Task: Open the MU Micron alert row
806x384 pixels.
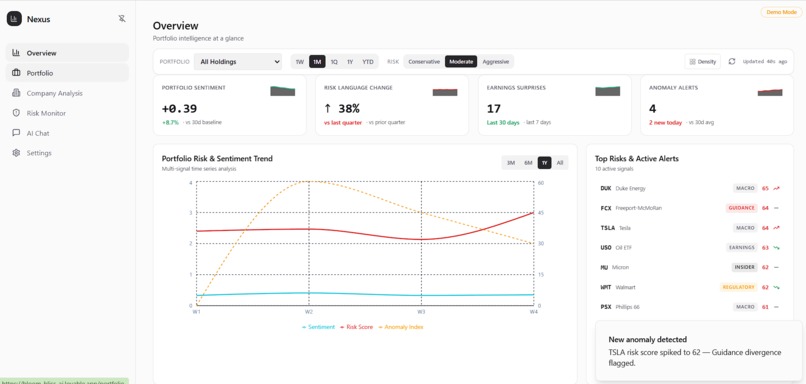Action: click(690, 267)
